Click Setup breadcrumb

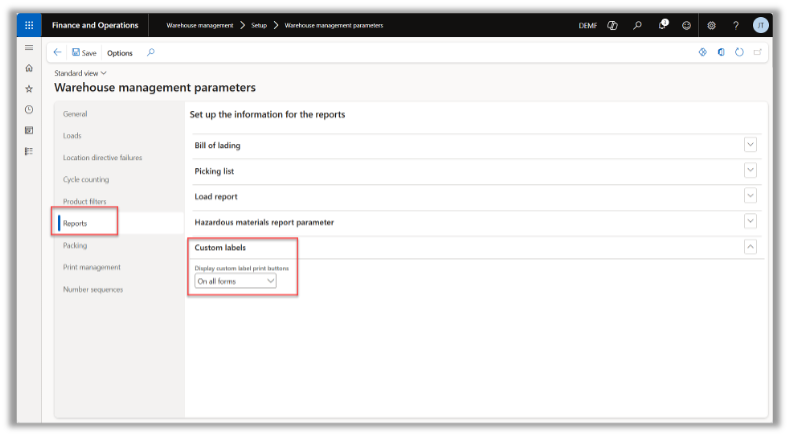click(259, 25)
